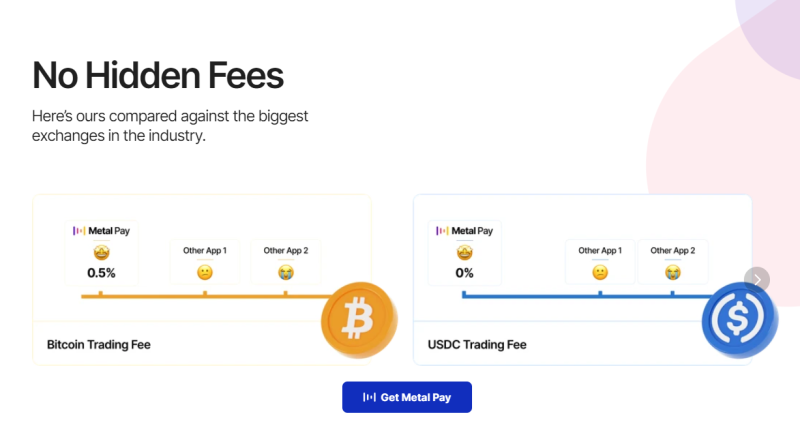Click the 0.5% Metal Pay fee value
The image size is (800, 435).
coord(101,273)
